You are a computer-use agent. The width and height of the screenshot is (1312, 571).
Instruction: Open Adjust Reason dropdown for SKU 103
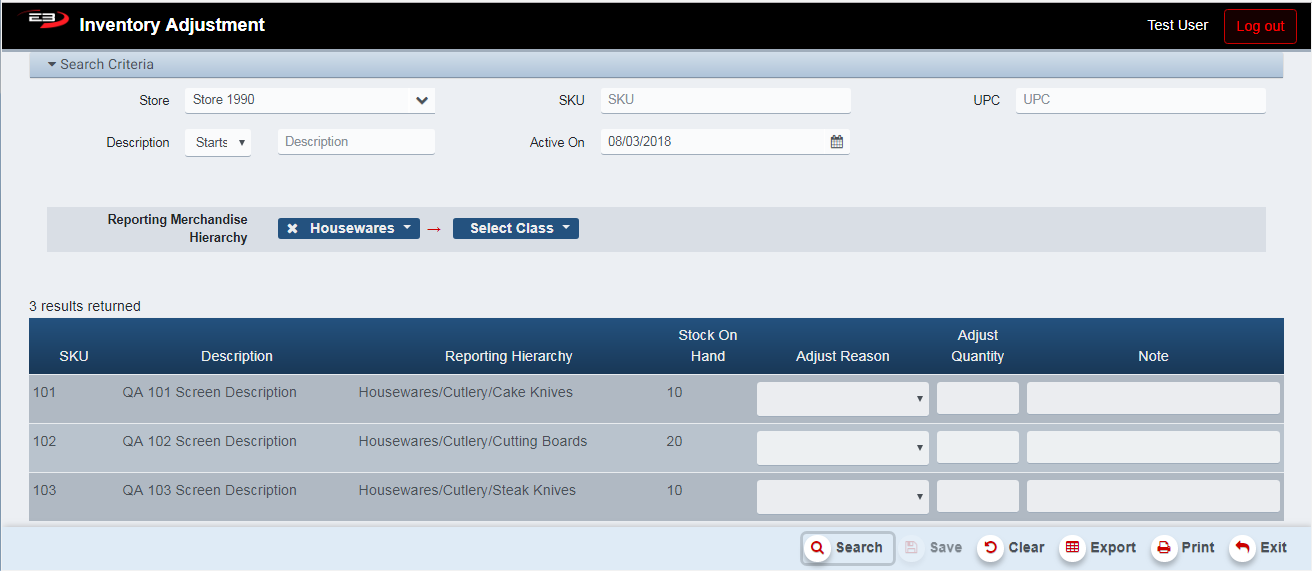click(842, 496)
